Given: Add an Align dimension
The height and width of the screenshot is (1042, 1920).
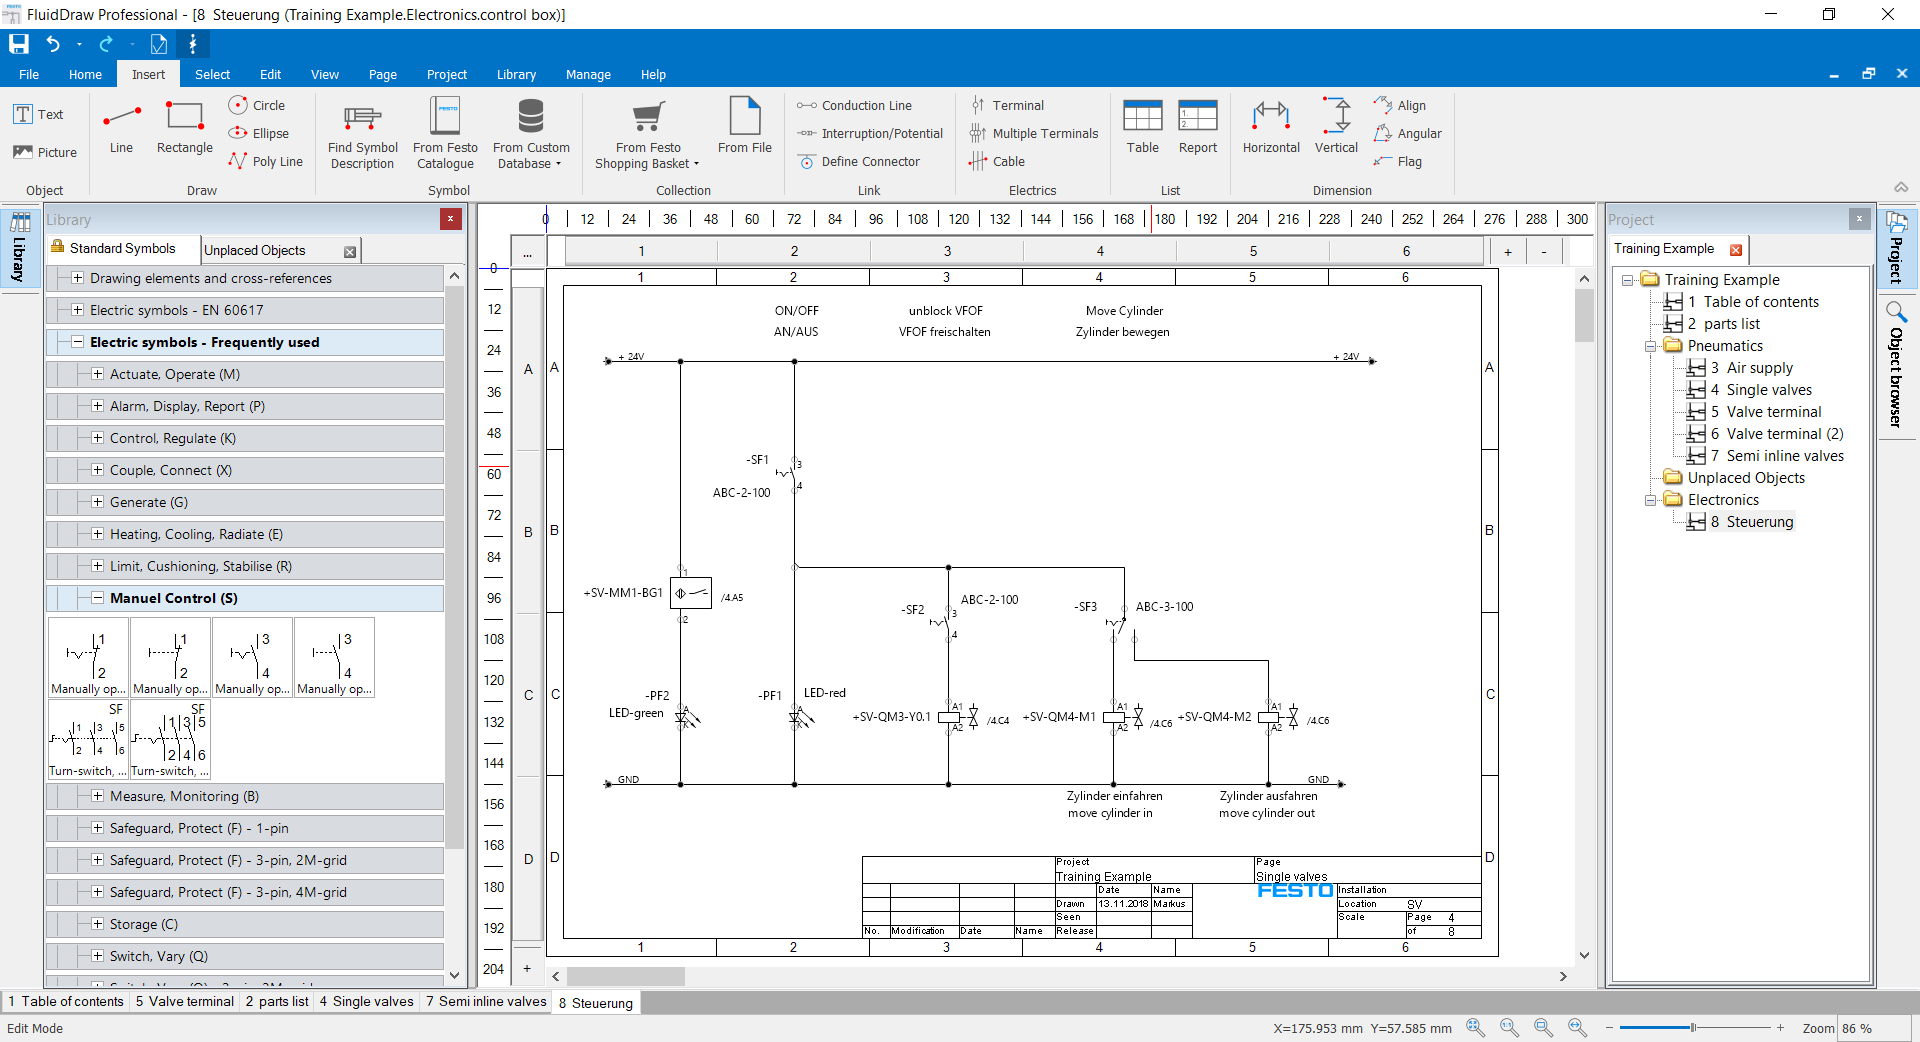Looking at the screenshot, I should coord(1400,105).
